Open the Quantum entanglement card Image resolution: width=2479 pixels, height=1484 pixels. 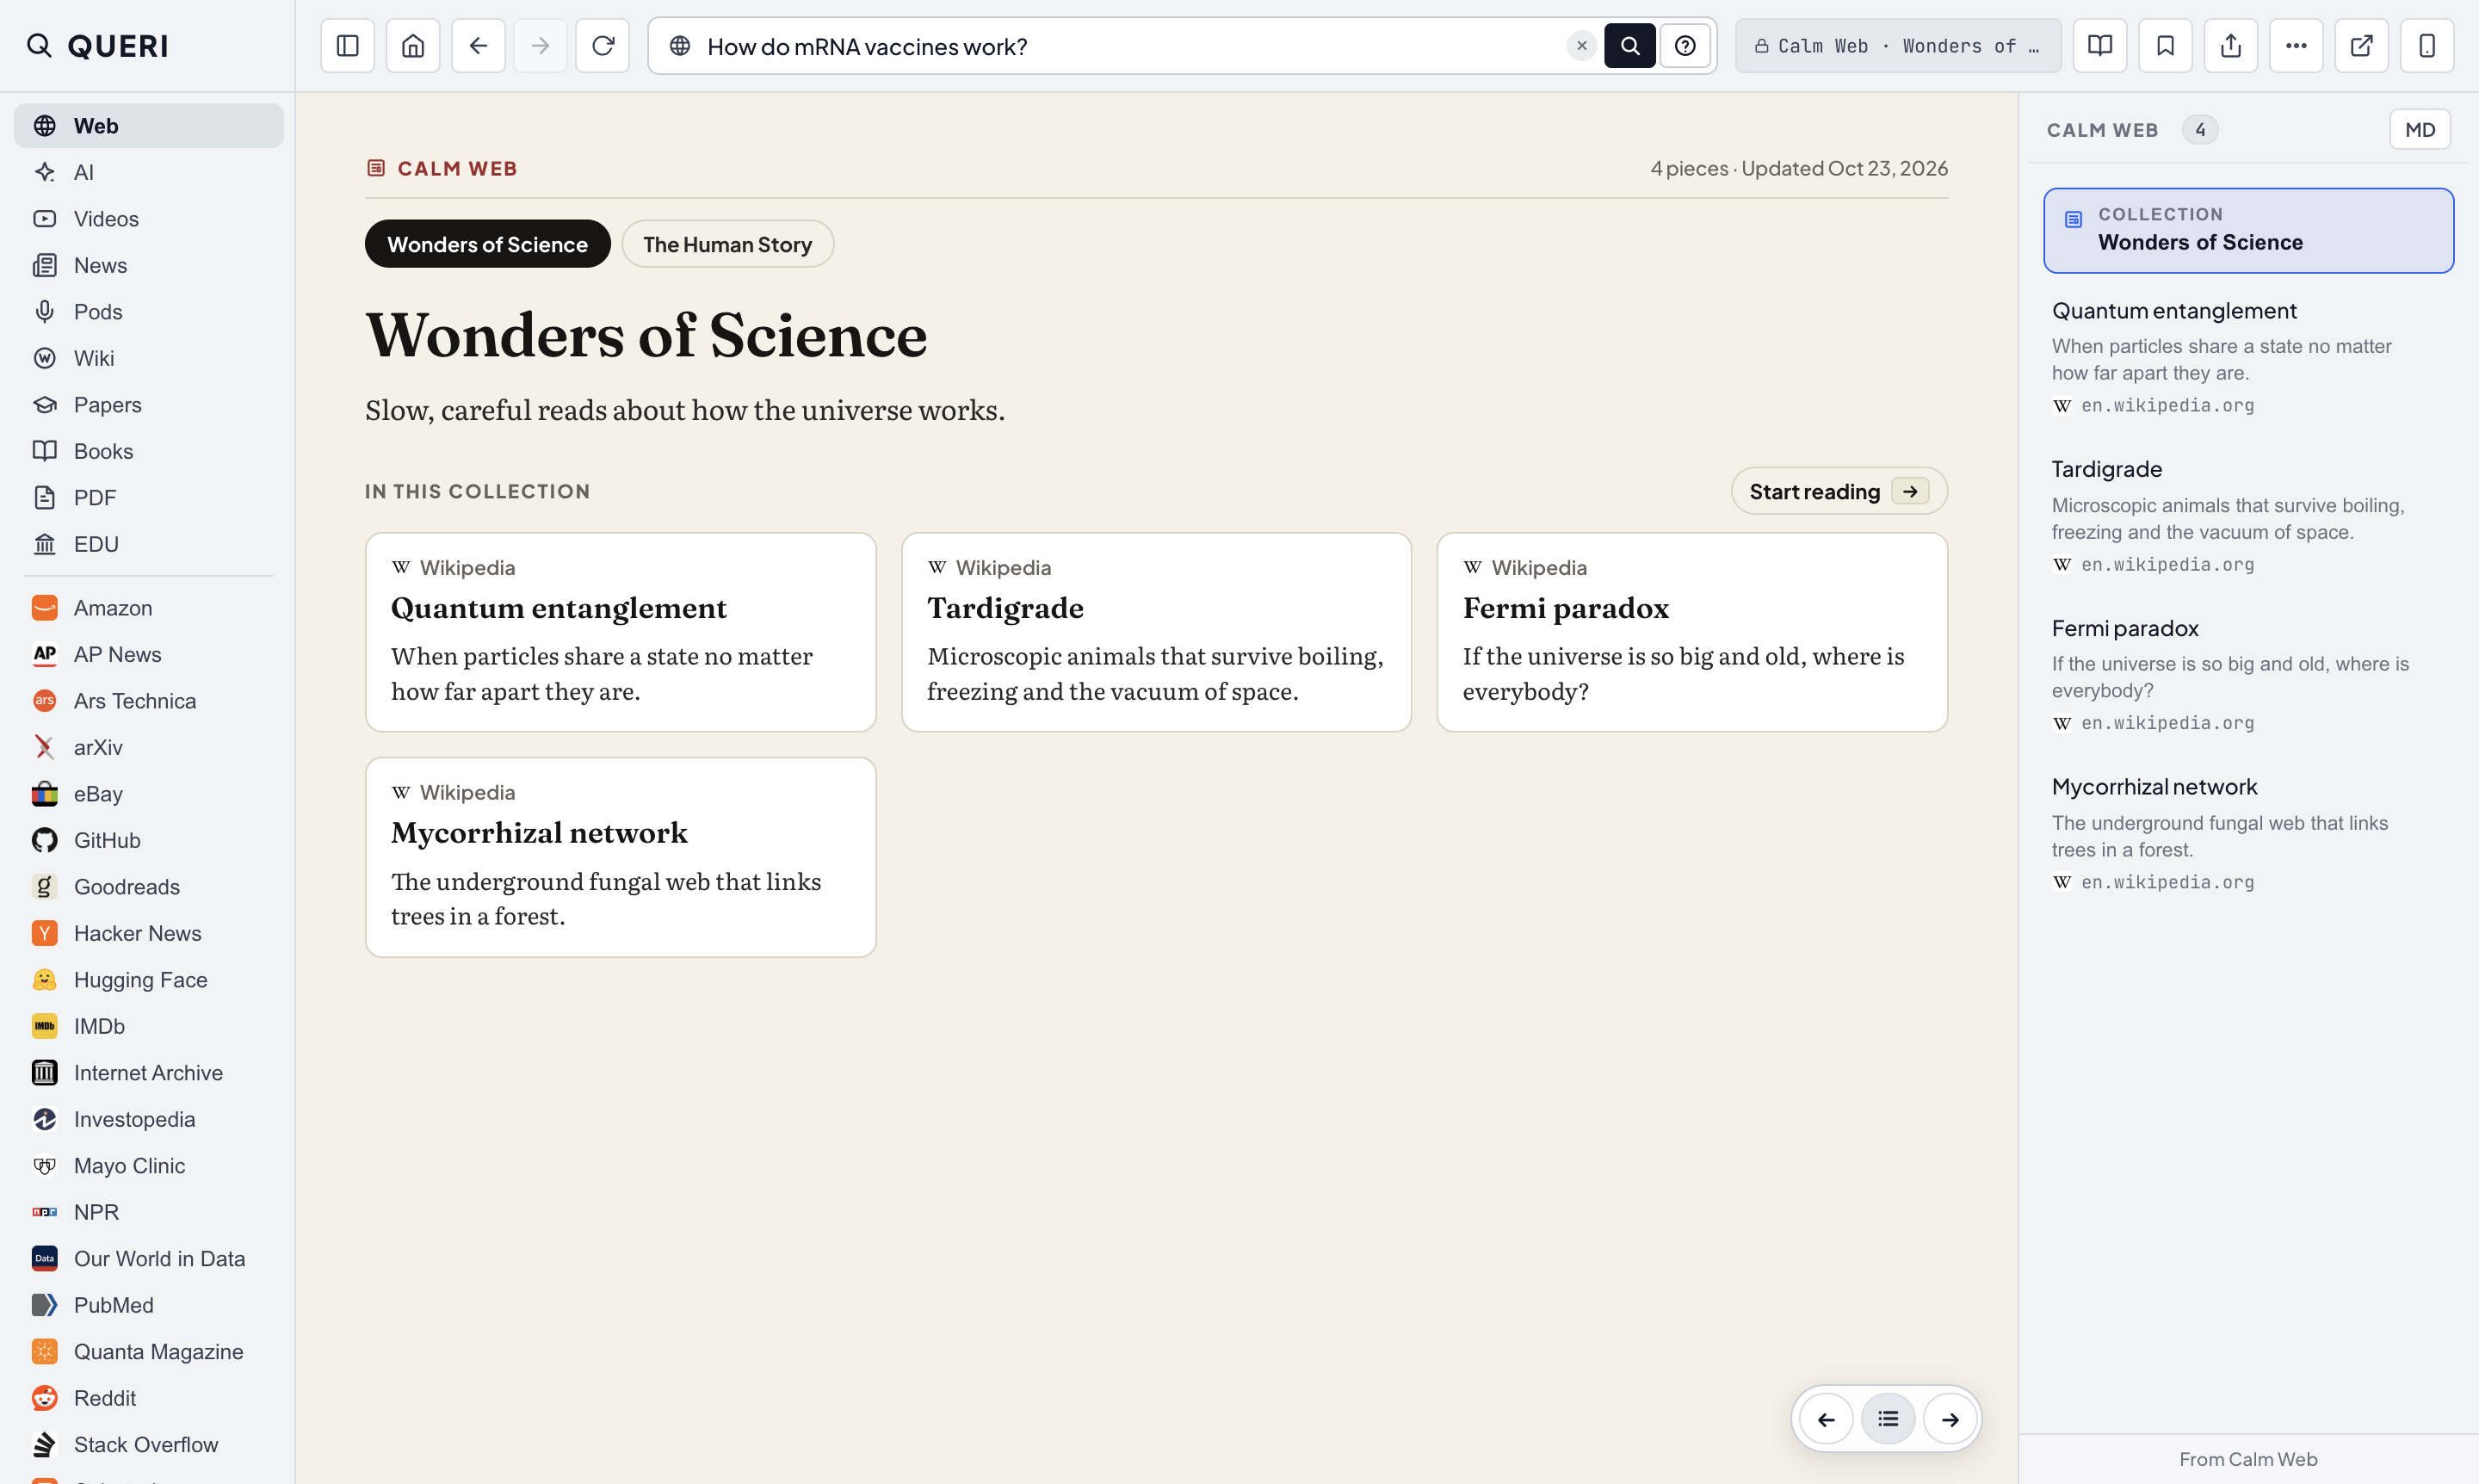pos(620,632)
